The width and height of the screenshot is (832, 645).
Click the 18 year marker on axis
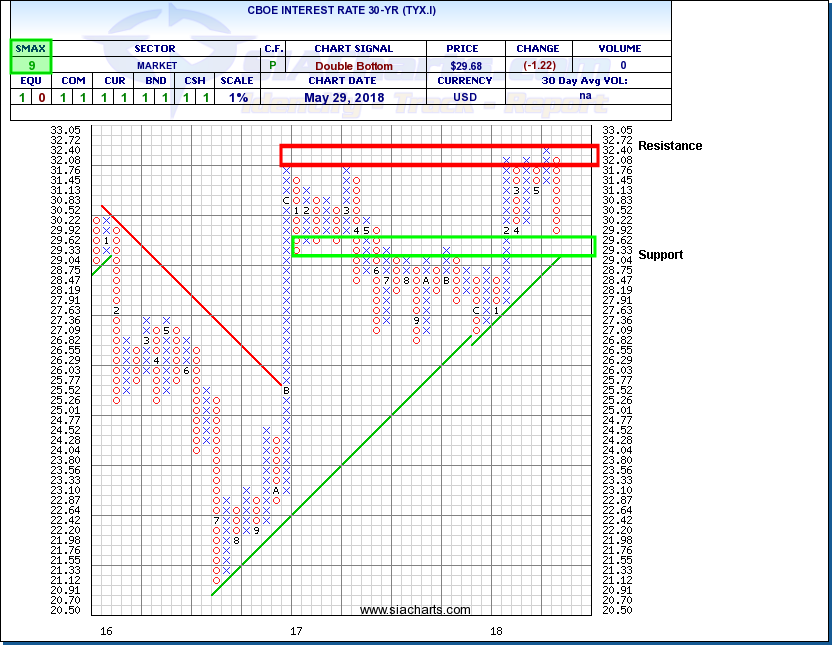tap(496, 632)
